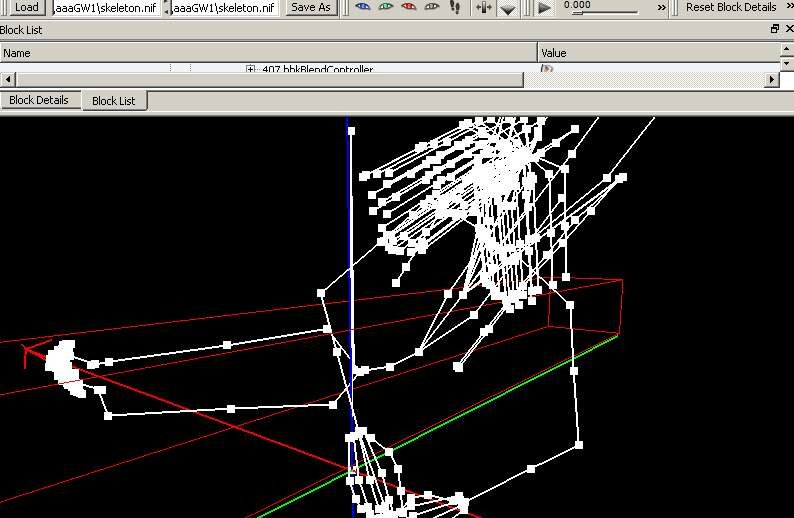Edit the load file path field
This screenshot has width=794, height=518.
point(106,8)
